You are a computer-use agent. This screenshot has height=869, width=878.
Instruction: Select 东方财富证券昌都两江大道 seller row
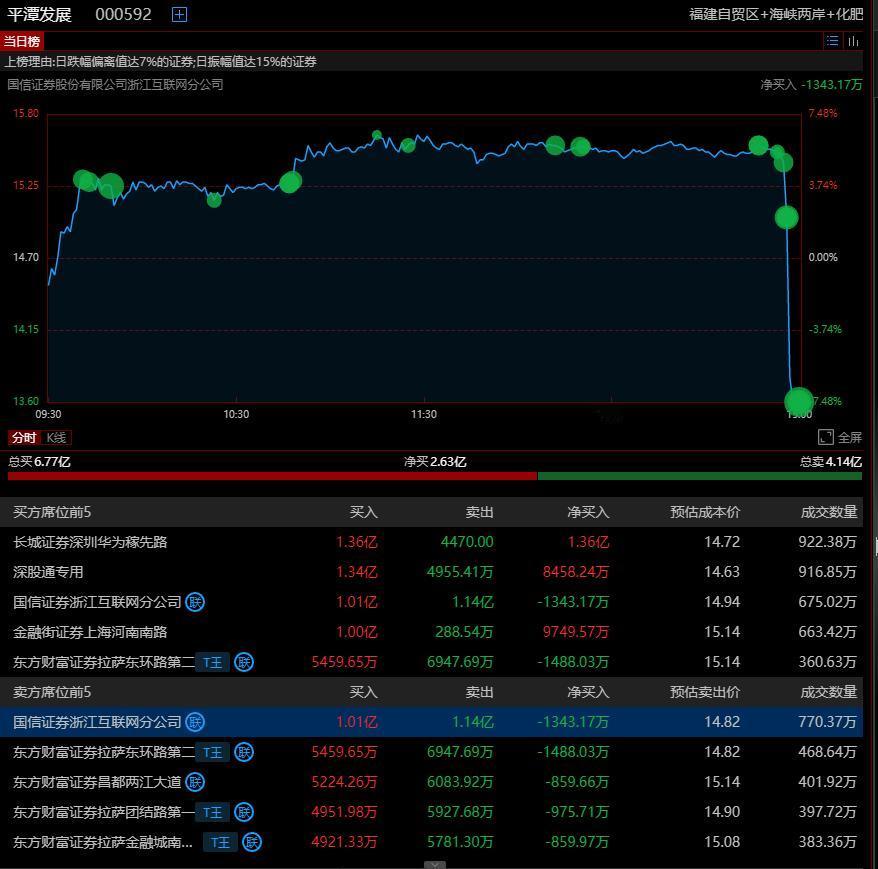coord(431,782)
